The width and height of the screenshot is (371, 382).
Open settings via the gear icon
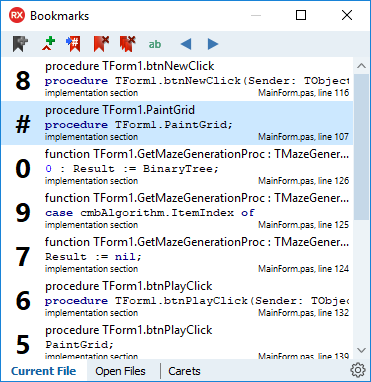(358, 370)
